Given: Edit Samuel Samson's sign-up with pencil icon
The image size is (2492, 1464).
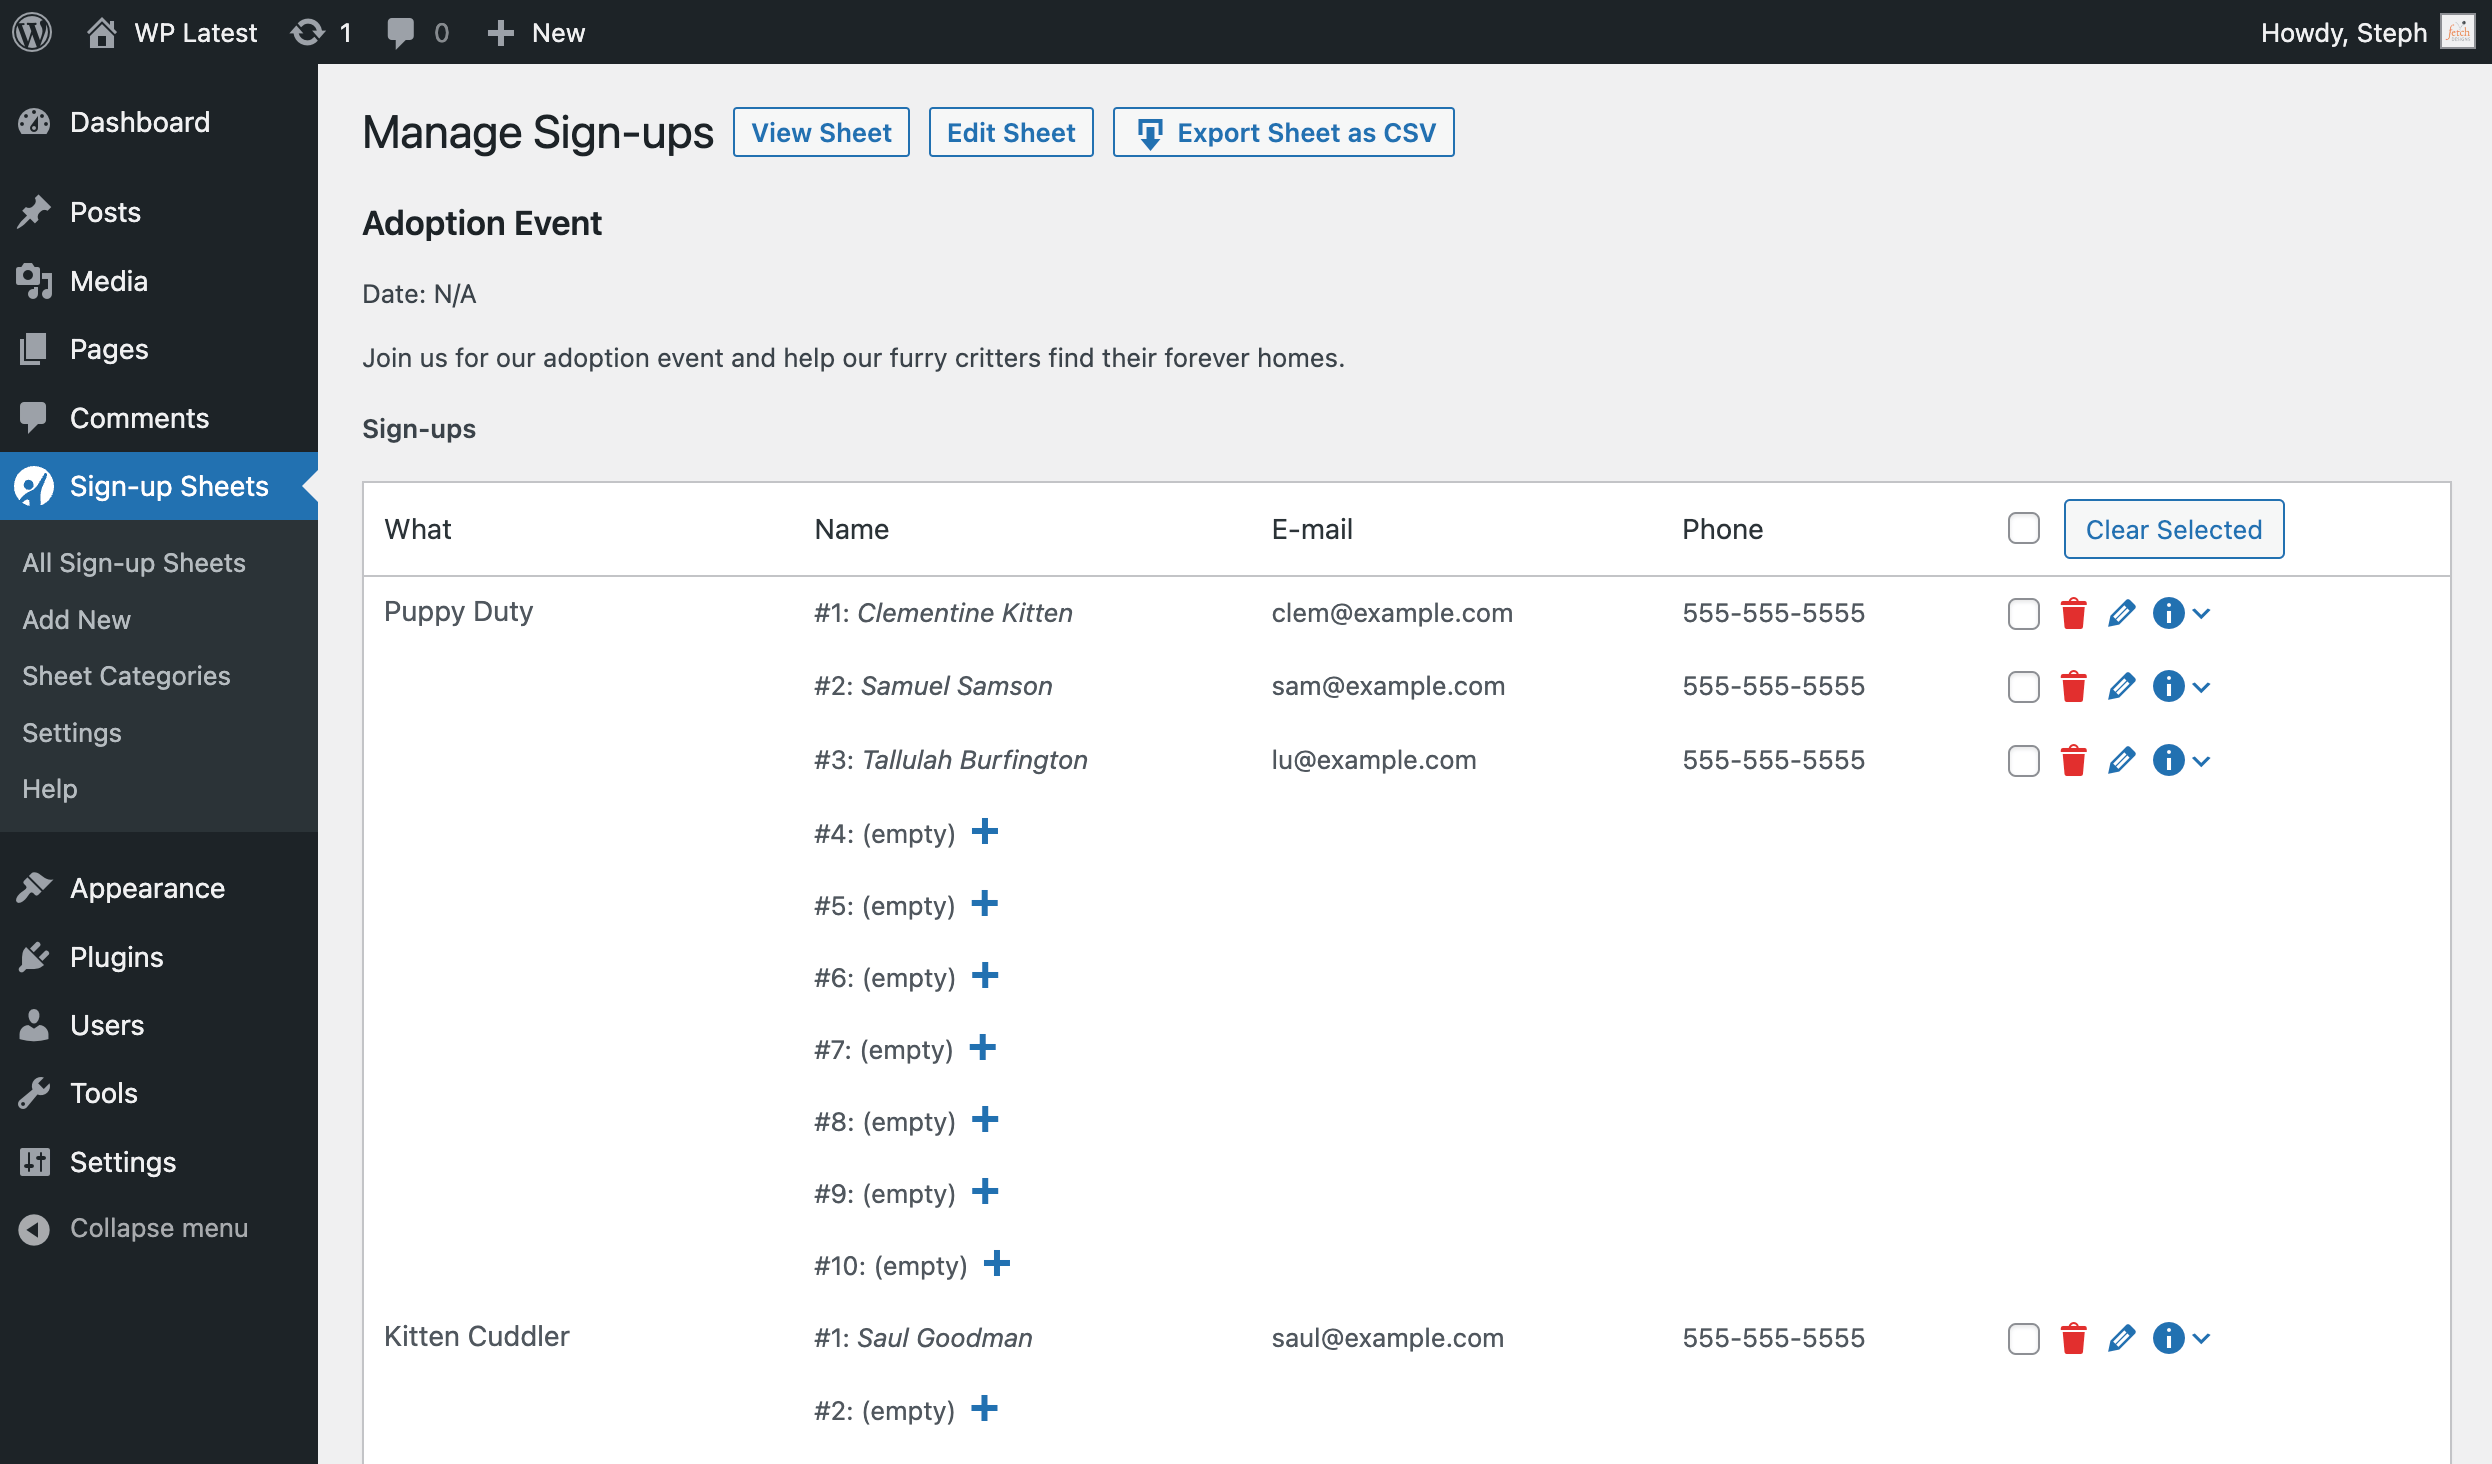Looking at the screenshot, I should coord(2121,686).
